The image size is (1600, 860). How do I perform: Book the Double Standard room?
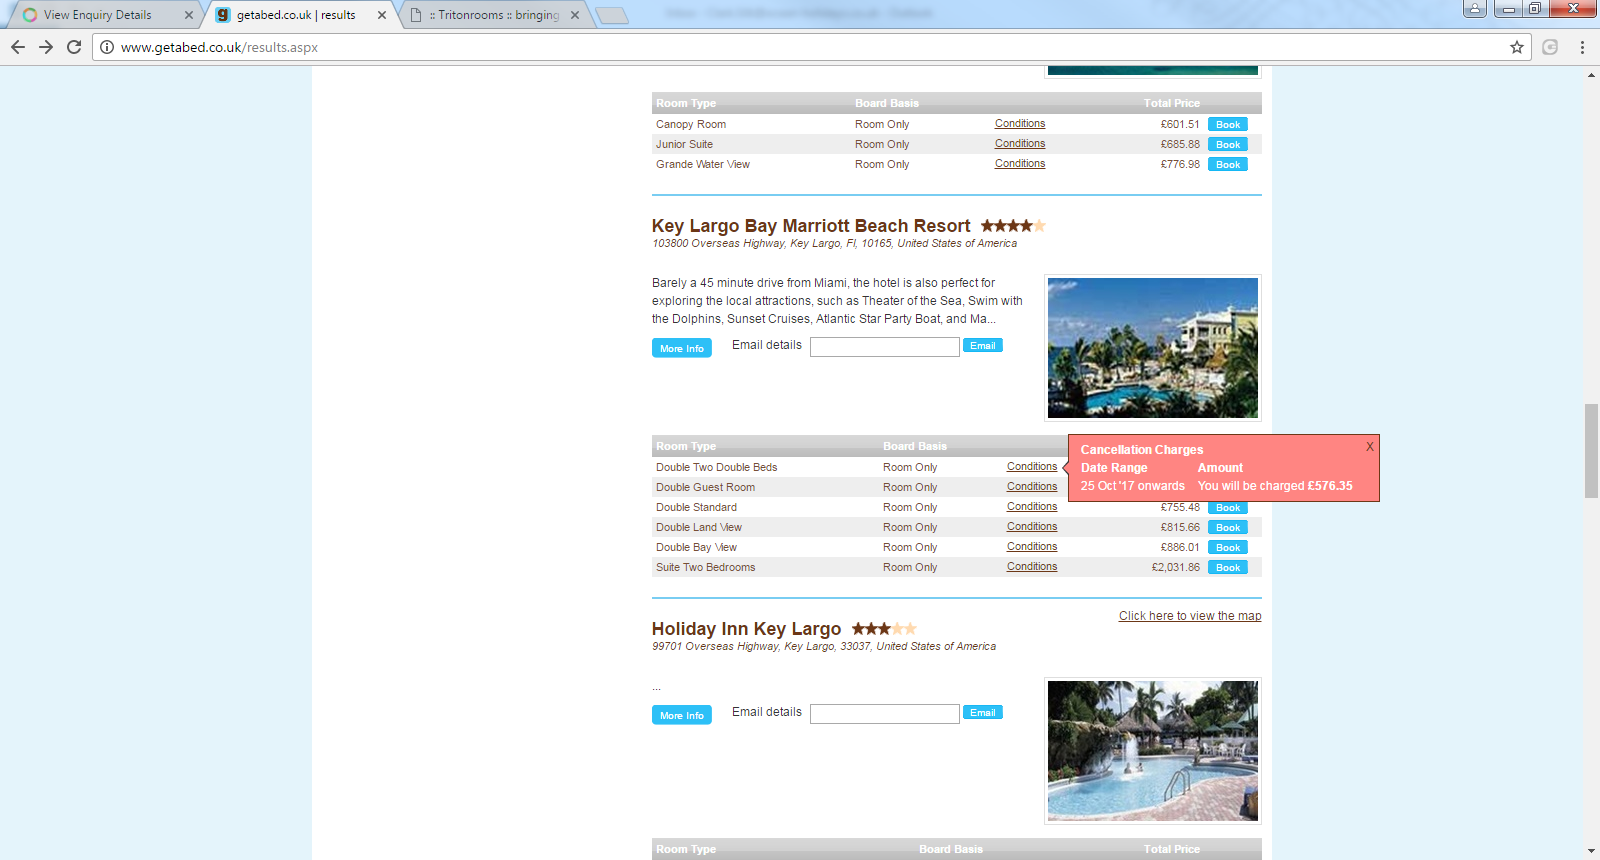[1228, 508]
